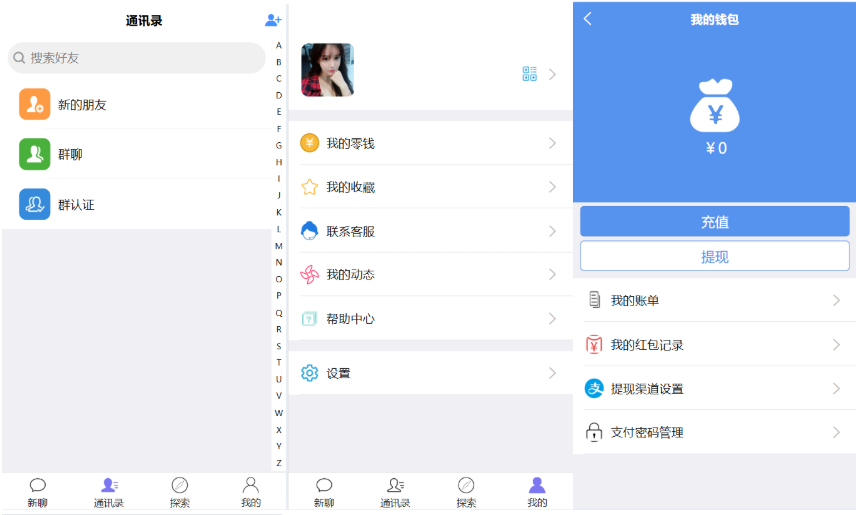Jump to letter M in contacts index
This screenshot has width=856, height=515.
[x=278, y=246]
